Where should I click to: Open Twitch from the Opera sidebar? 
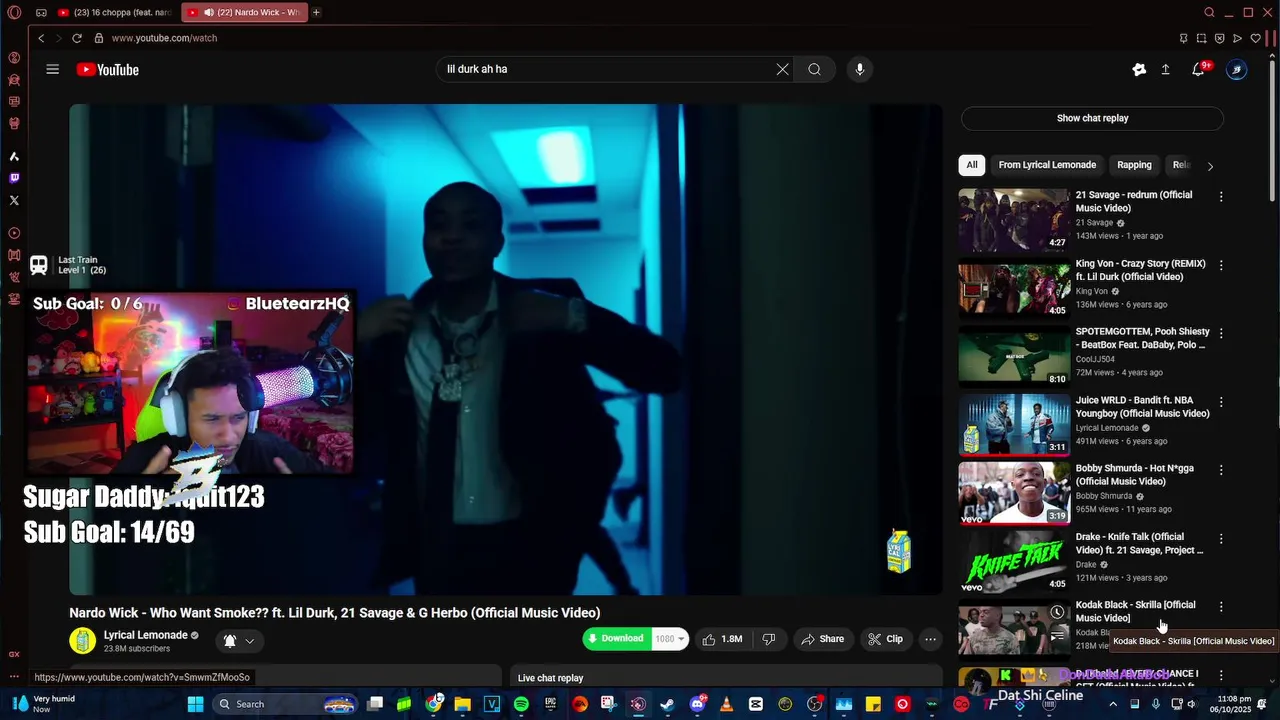[14, 178]
